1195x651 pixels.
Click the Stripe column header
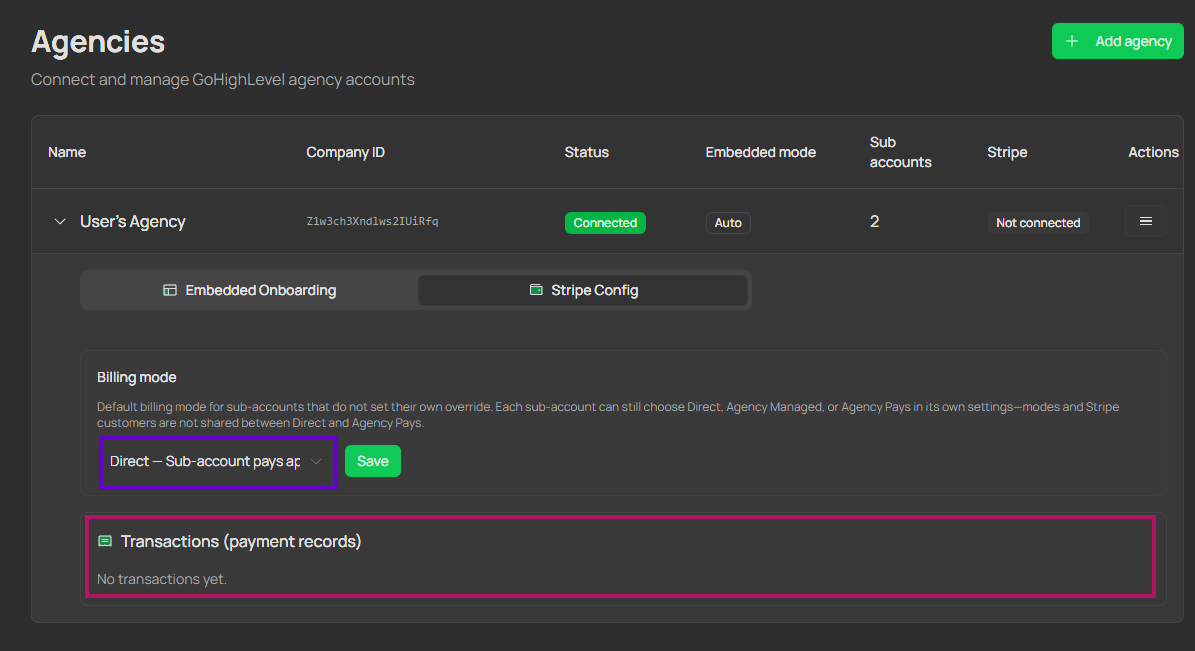click(1008, 152)
